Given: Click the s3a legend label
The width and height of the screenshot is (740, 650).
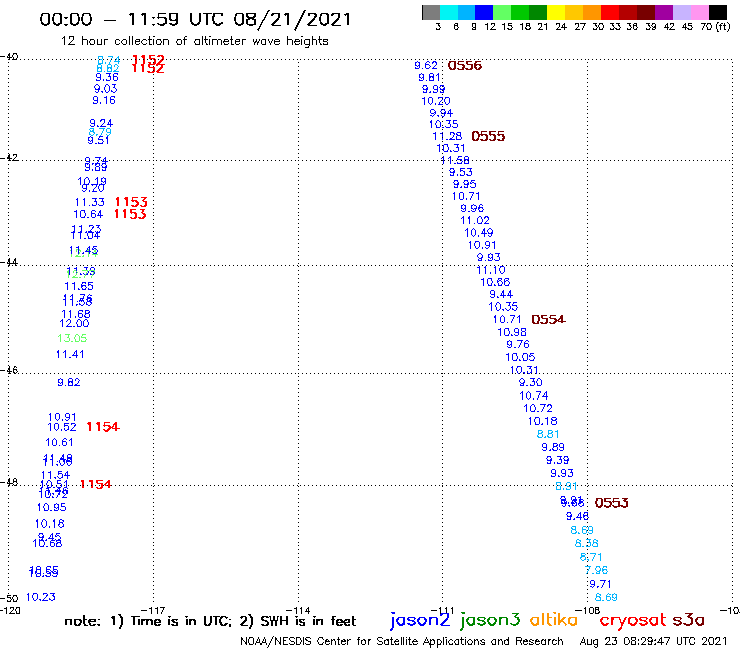Looking at the screenshot, I should (x=689, y=620).
